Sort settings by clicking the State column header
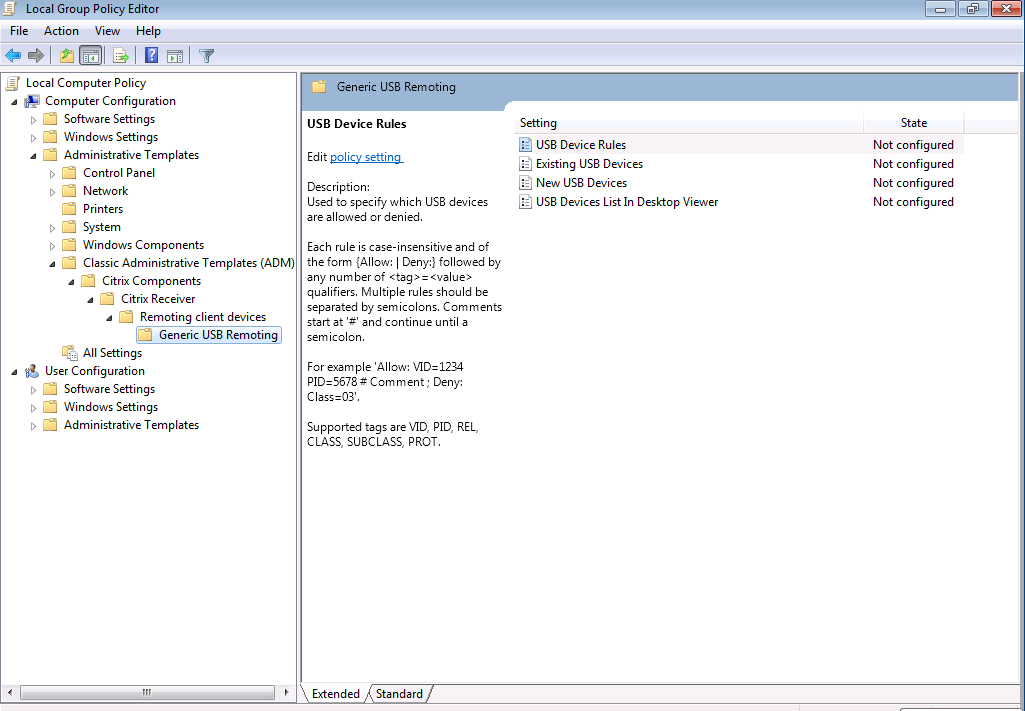This screenshot has height=711, width=1025. (x=912, y=122)
